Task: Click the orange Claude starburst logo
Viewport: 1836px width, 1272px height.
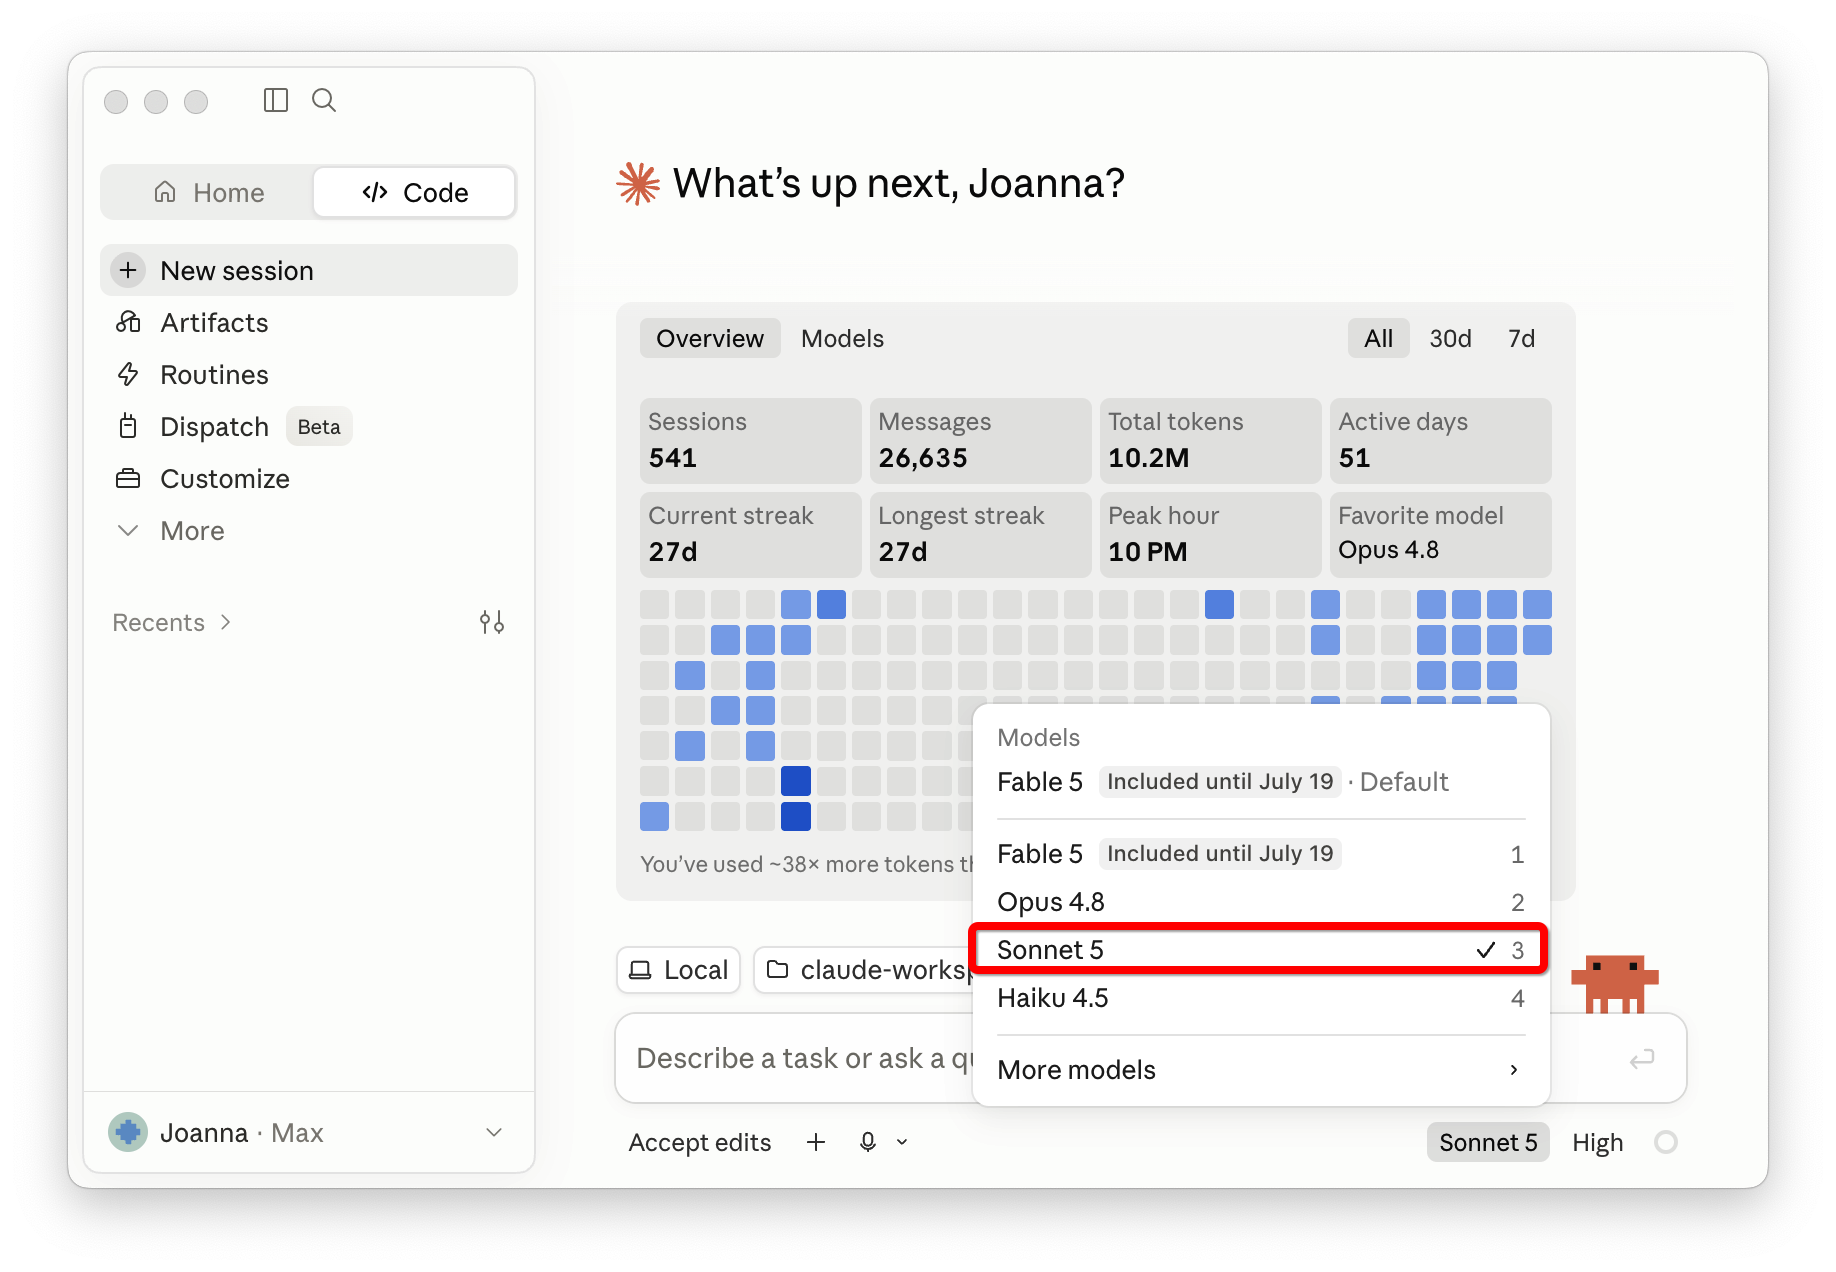Action: (638, 184)
